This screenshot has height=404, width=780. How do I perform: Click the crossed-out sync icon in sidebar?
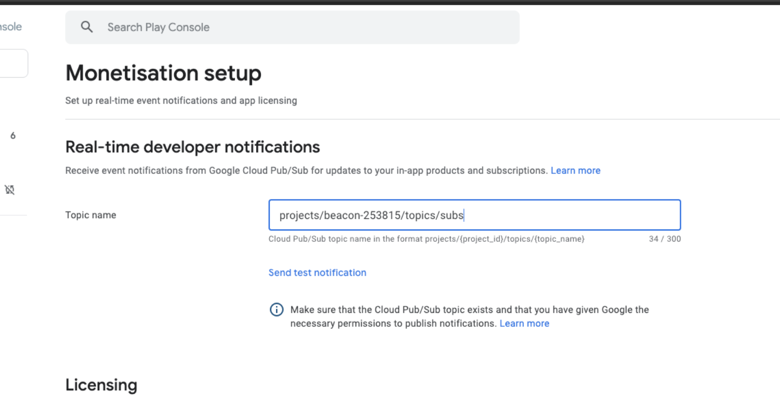pyautogui.click(x=9, y=190)
